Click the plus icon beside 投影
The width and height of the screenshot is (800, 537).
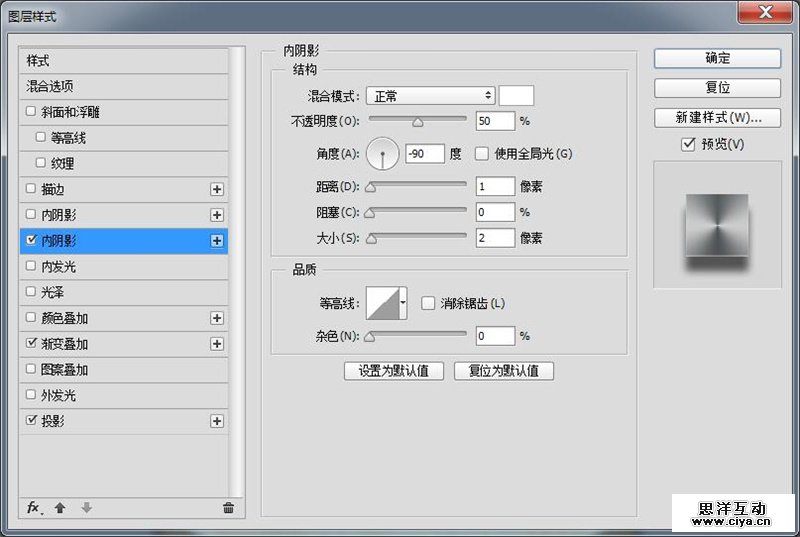217,421
